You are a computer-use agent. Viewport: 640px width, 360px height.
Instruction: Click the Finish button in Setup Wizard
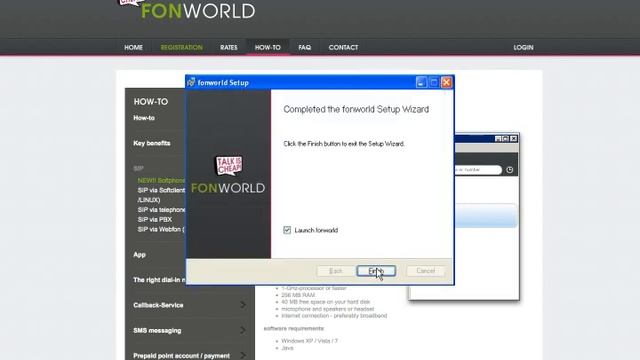pyautogui.click(x=376, y=271)
